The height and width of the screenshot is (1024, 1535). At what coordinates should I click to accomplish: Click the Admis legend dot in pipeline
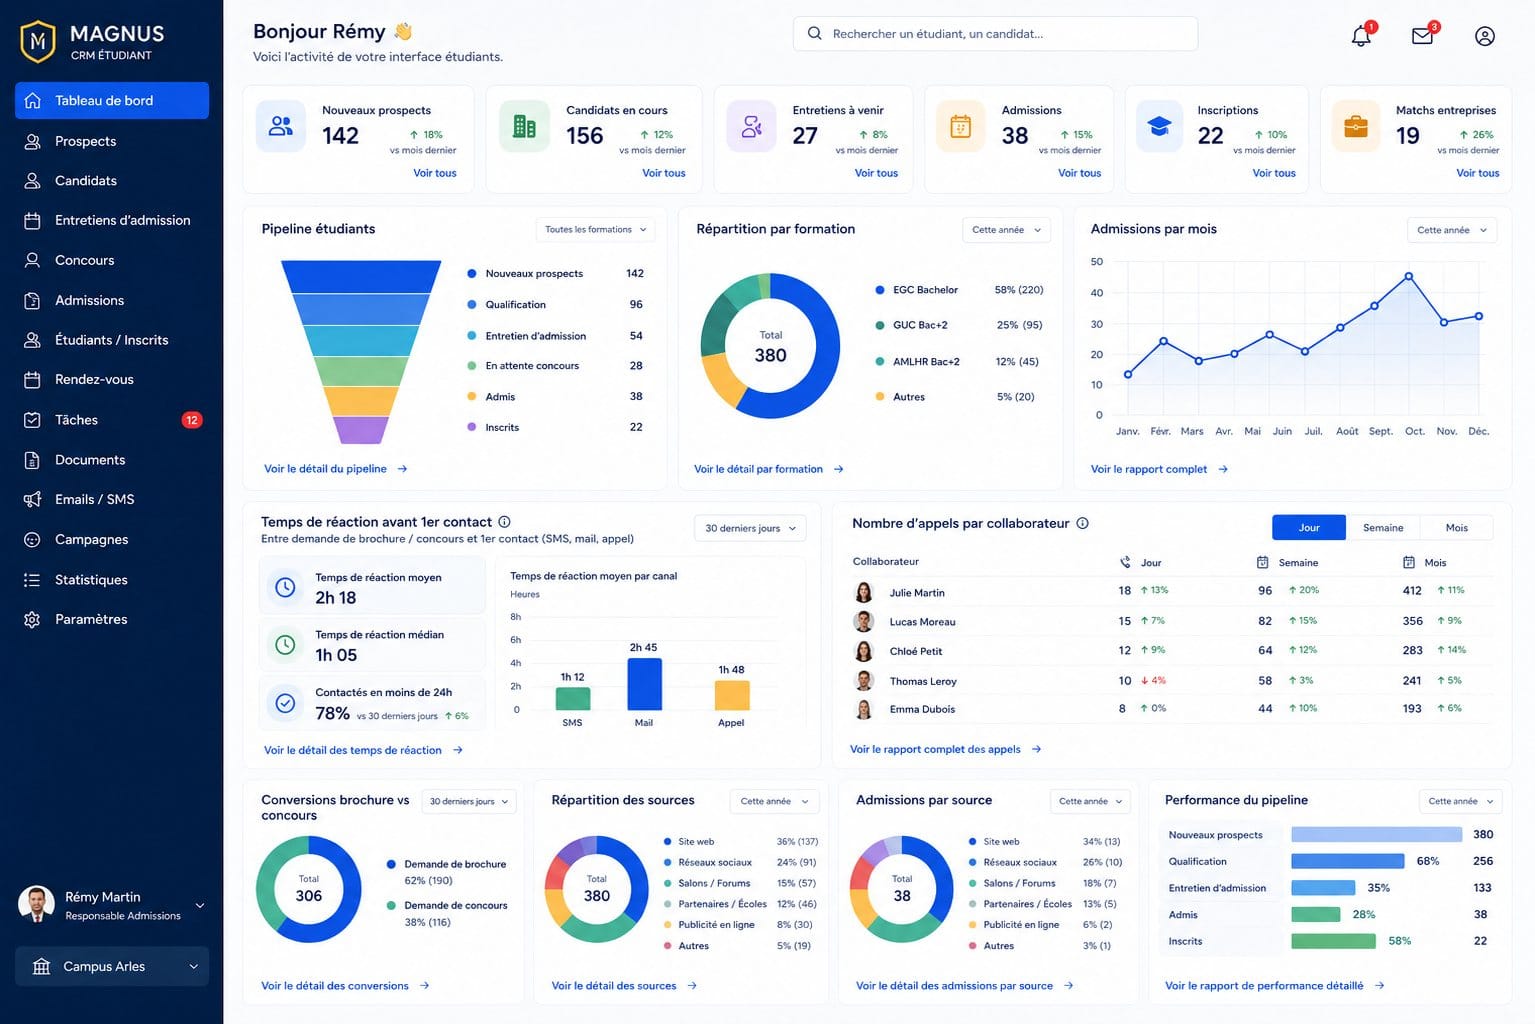coord(472,397)
